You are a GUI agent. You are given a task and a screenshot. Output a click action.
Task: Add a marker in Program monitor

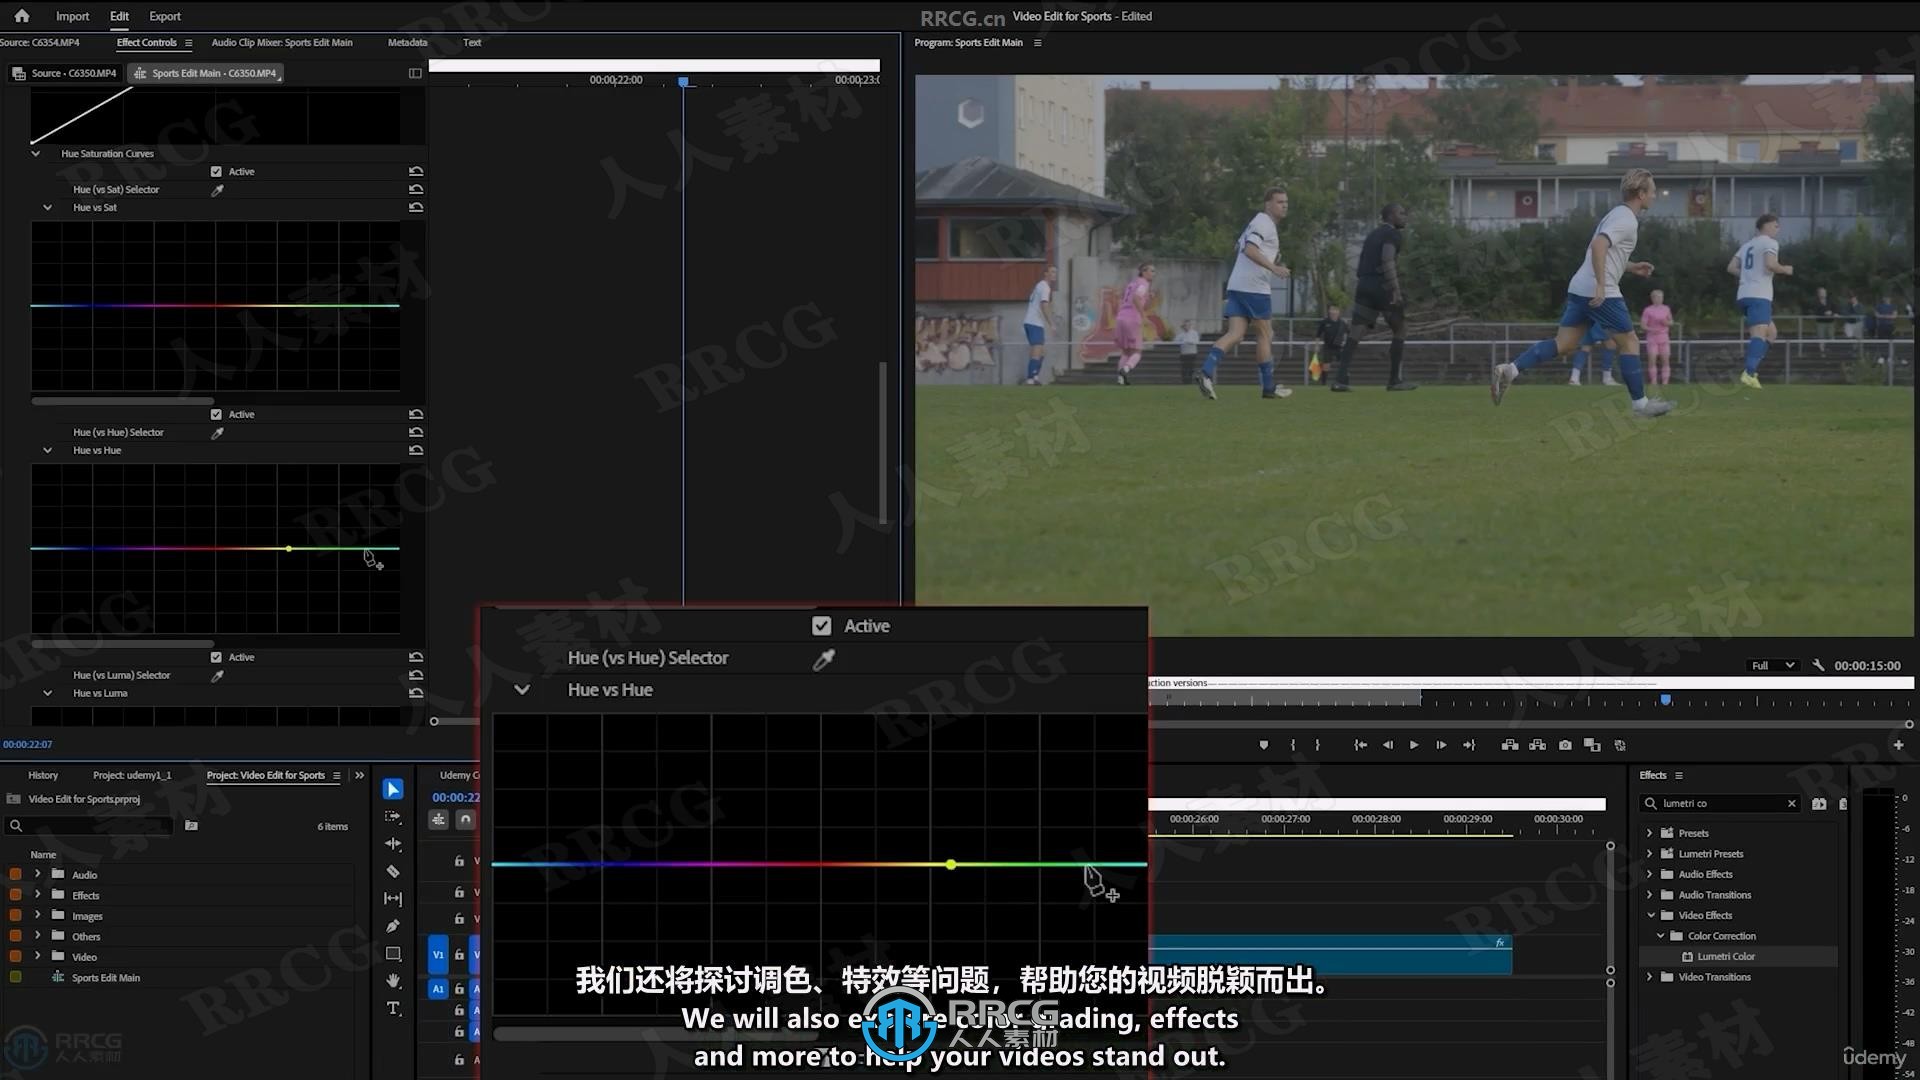coord(1264,745)
